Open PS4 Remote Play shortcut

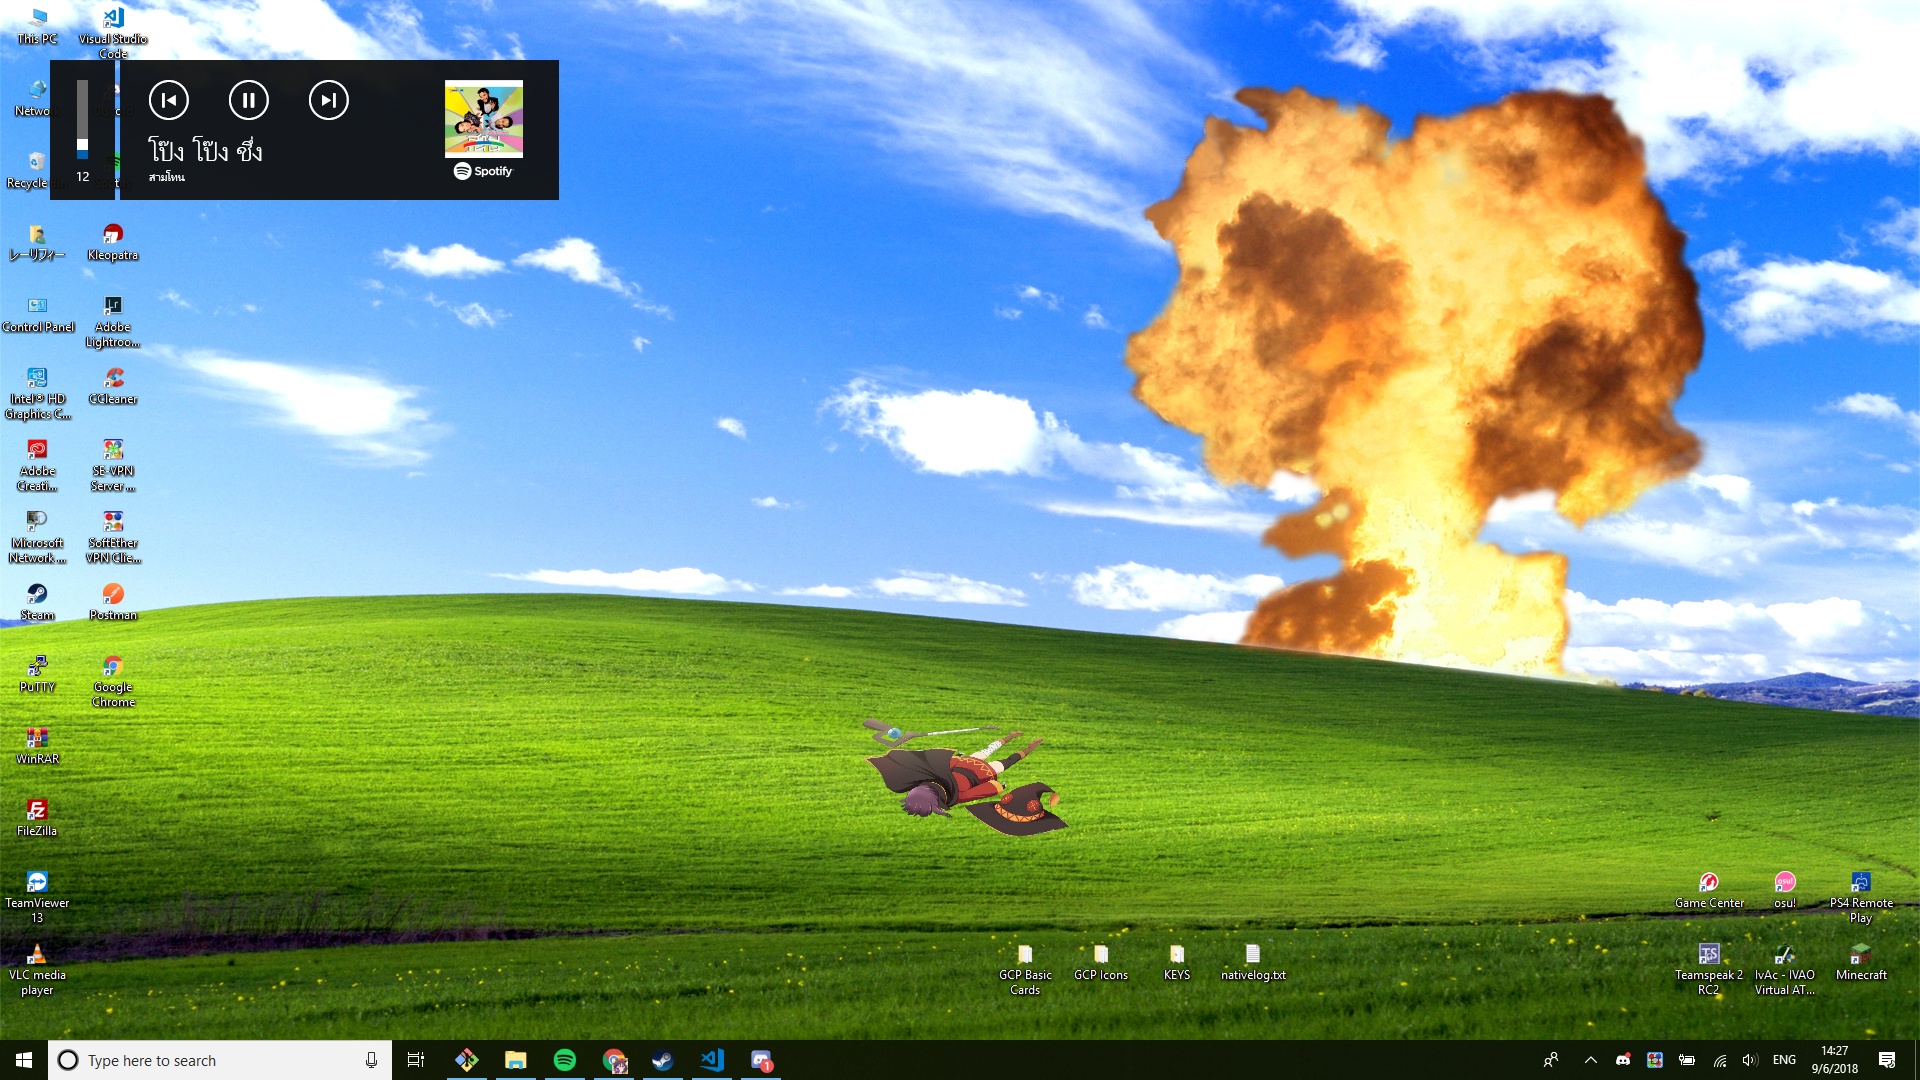click(x=1861, y=896)
